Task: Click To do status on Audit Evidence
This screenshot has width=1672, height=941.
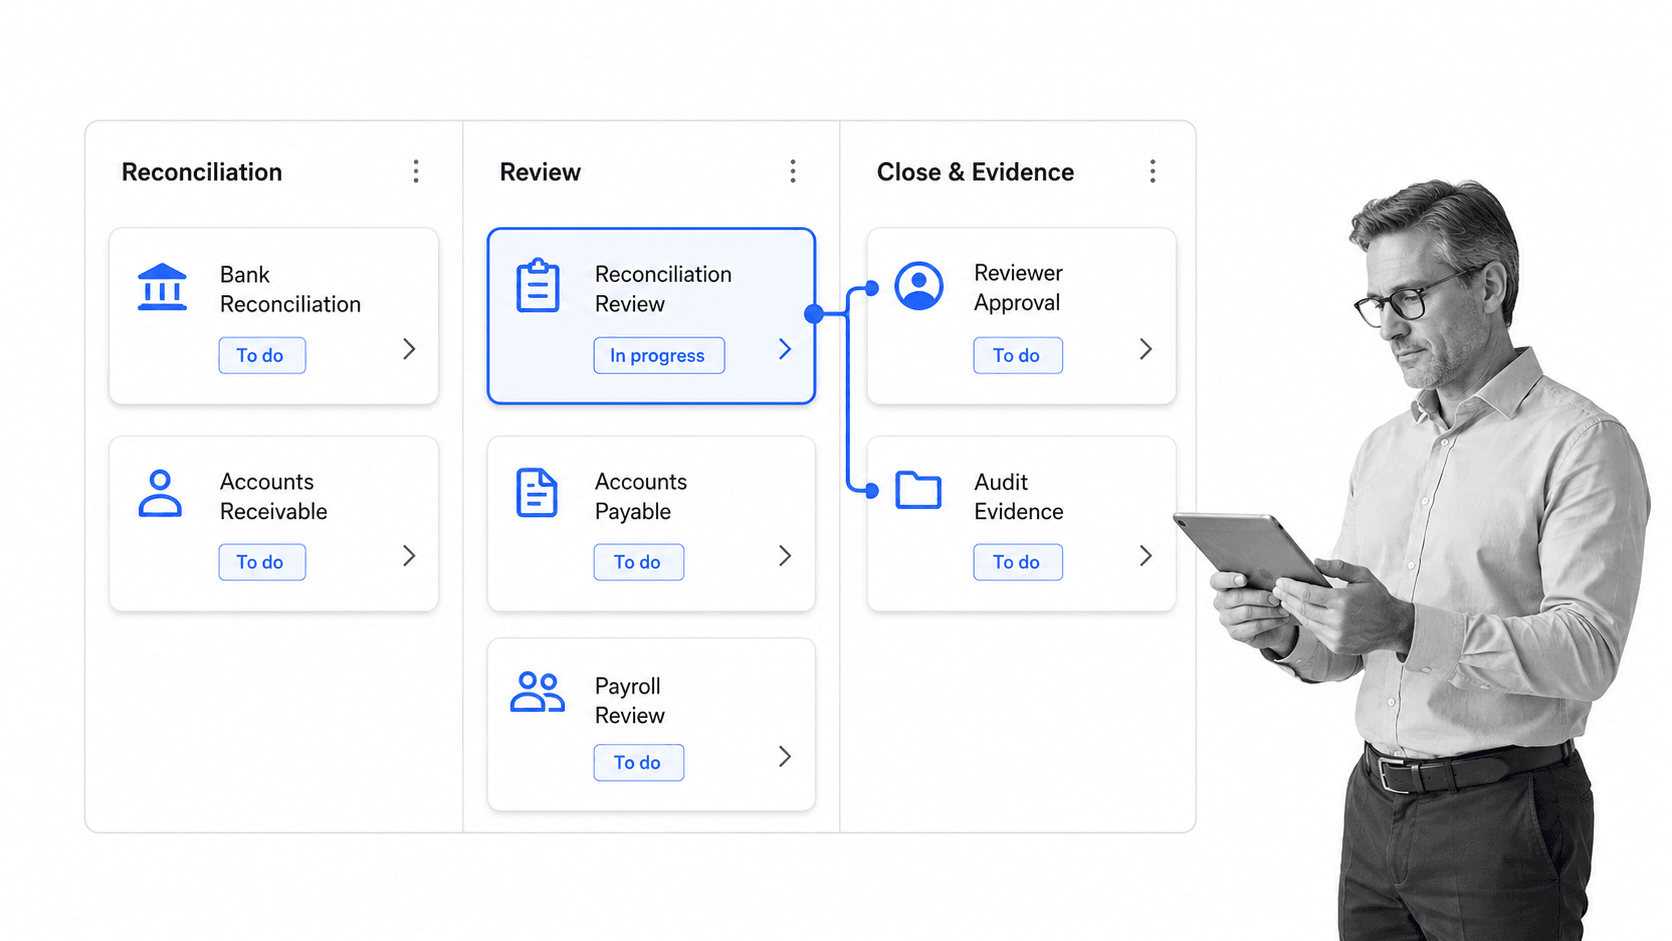Action: click(1018, 562)
